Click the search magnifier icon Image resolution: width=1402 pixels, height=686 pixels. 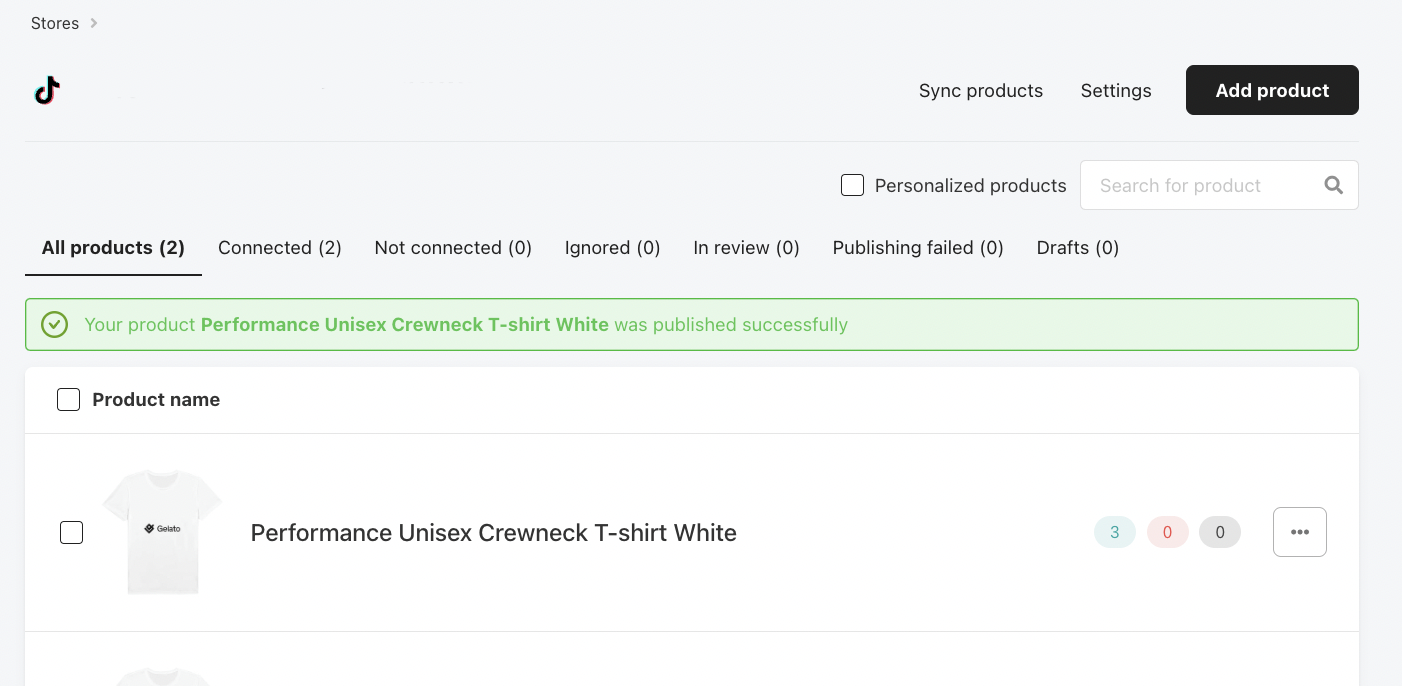(1333, 185)
